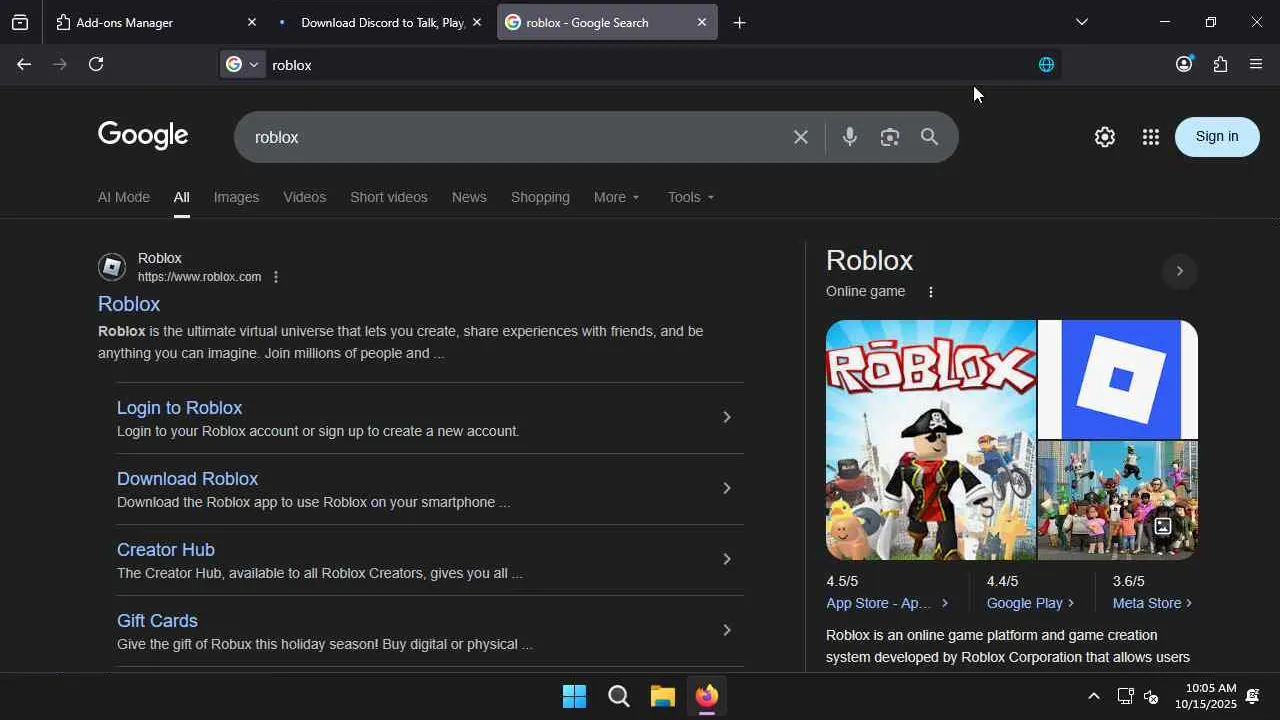Expand the Creator Hub sitelink arrow
1280x720 pixels.
tap(727, 559)
